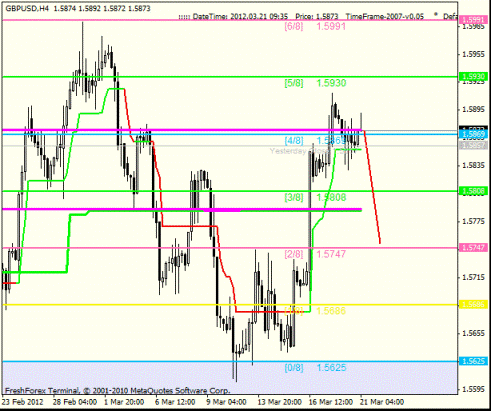Click the 1.5775 price scale value
Screen dimensions: 491x411
coord(474,222)
